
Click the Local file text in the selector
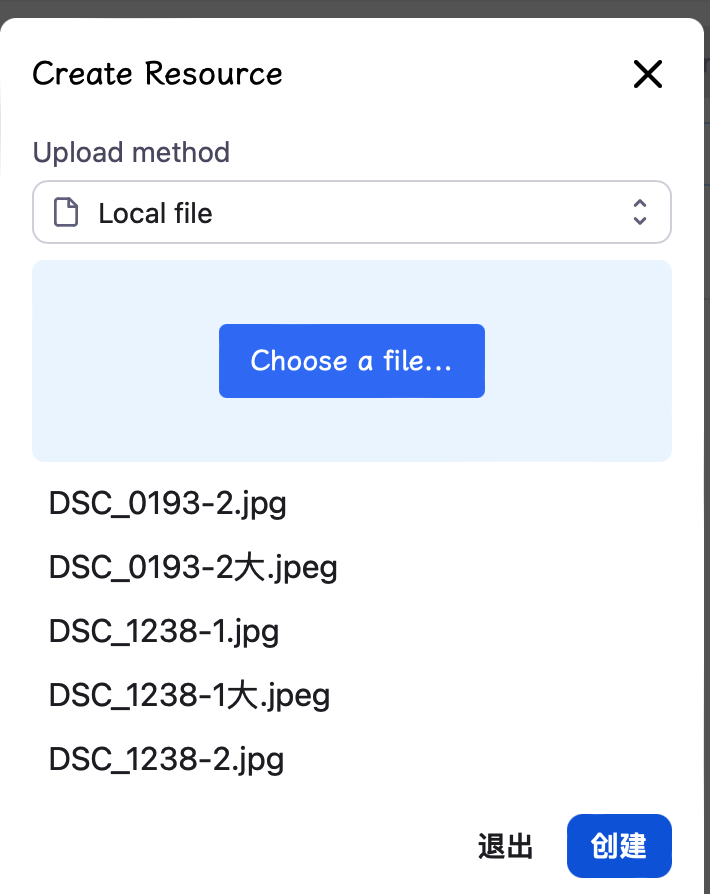click(155, 212)
